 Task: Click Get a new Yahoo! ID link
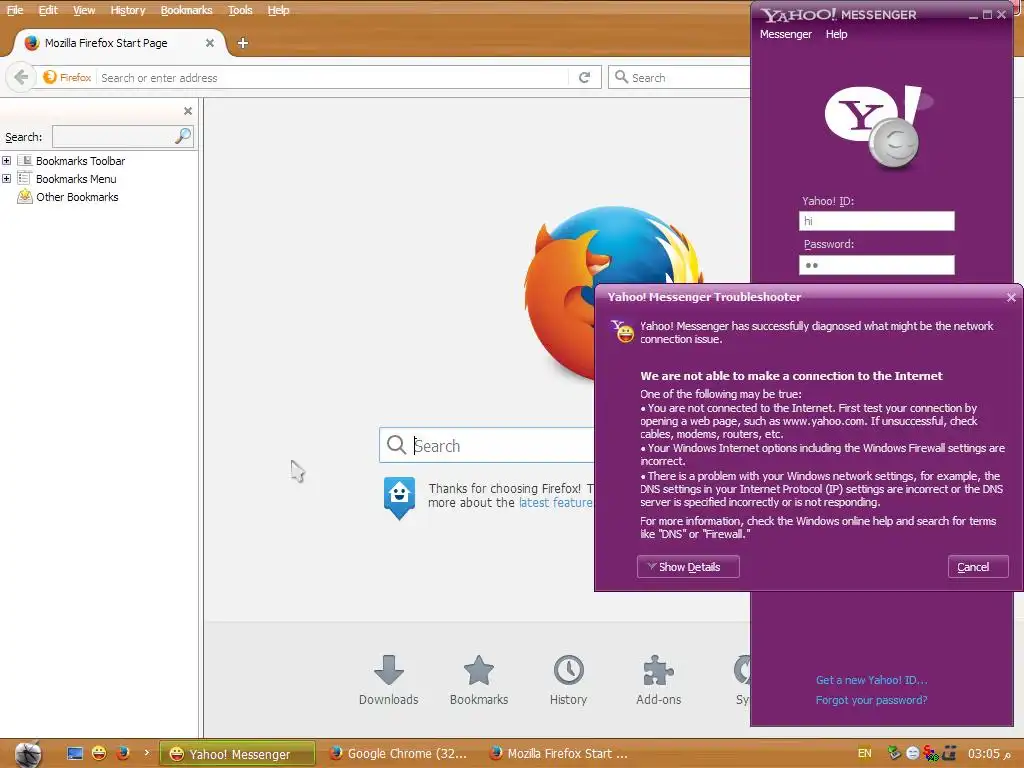(871, 680)
